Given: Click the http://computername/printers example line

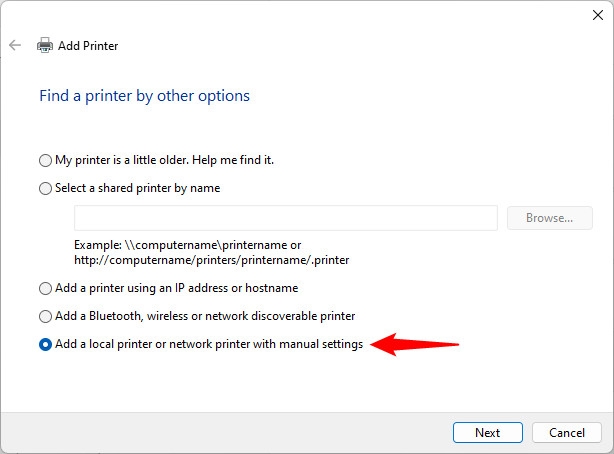Looking at the screenshot, I should [211, 260].
